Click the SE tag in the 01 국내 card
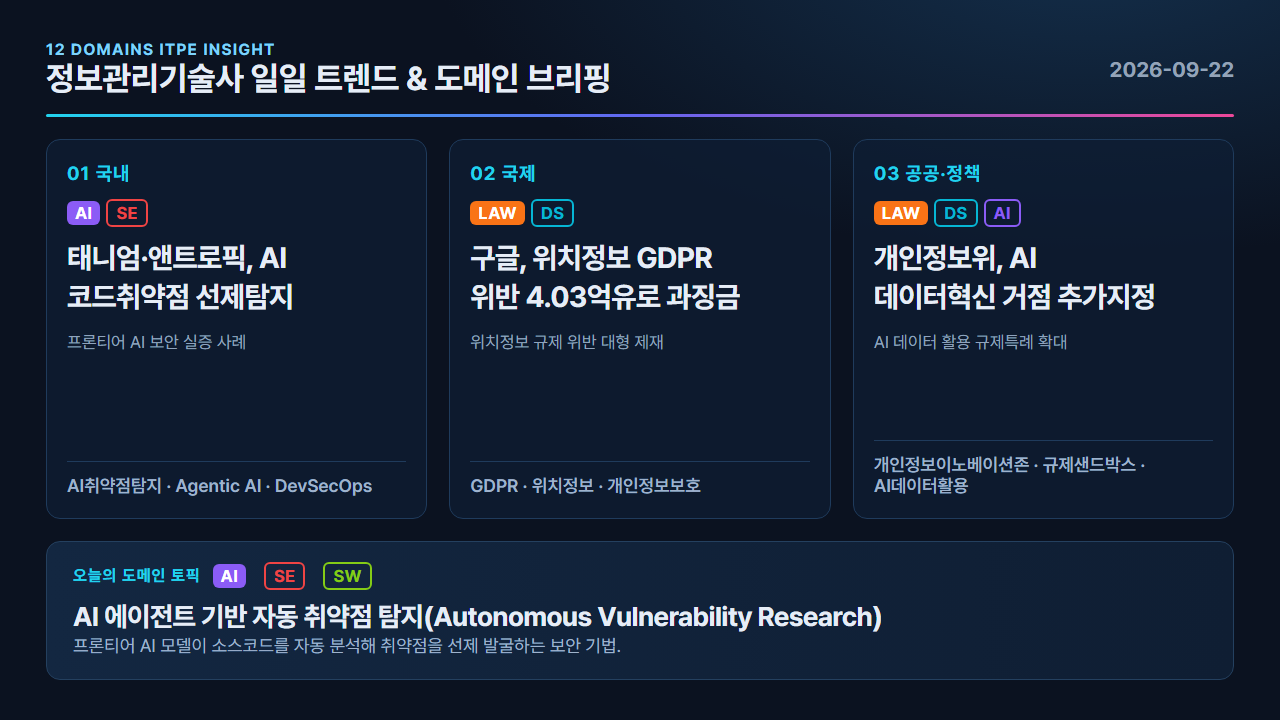Viewport: 1280px width, 720px height. click(x=127, y=213)
